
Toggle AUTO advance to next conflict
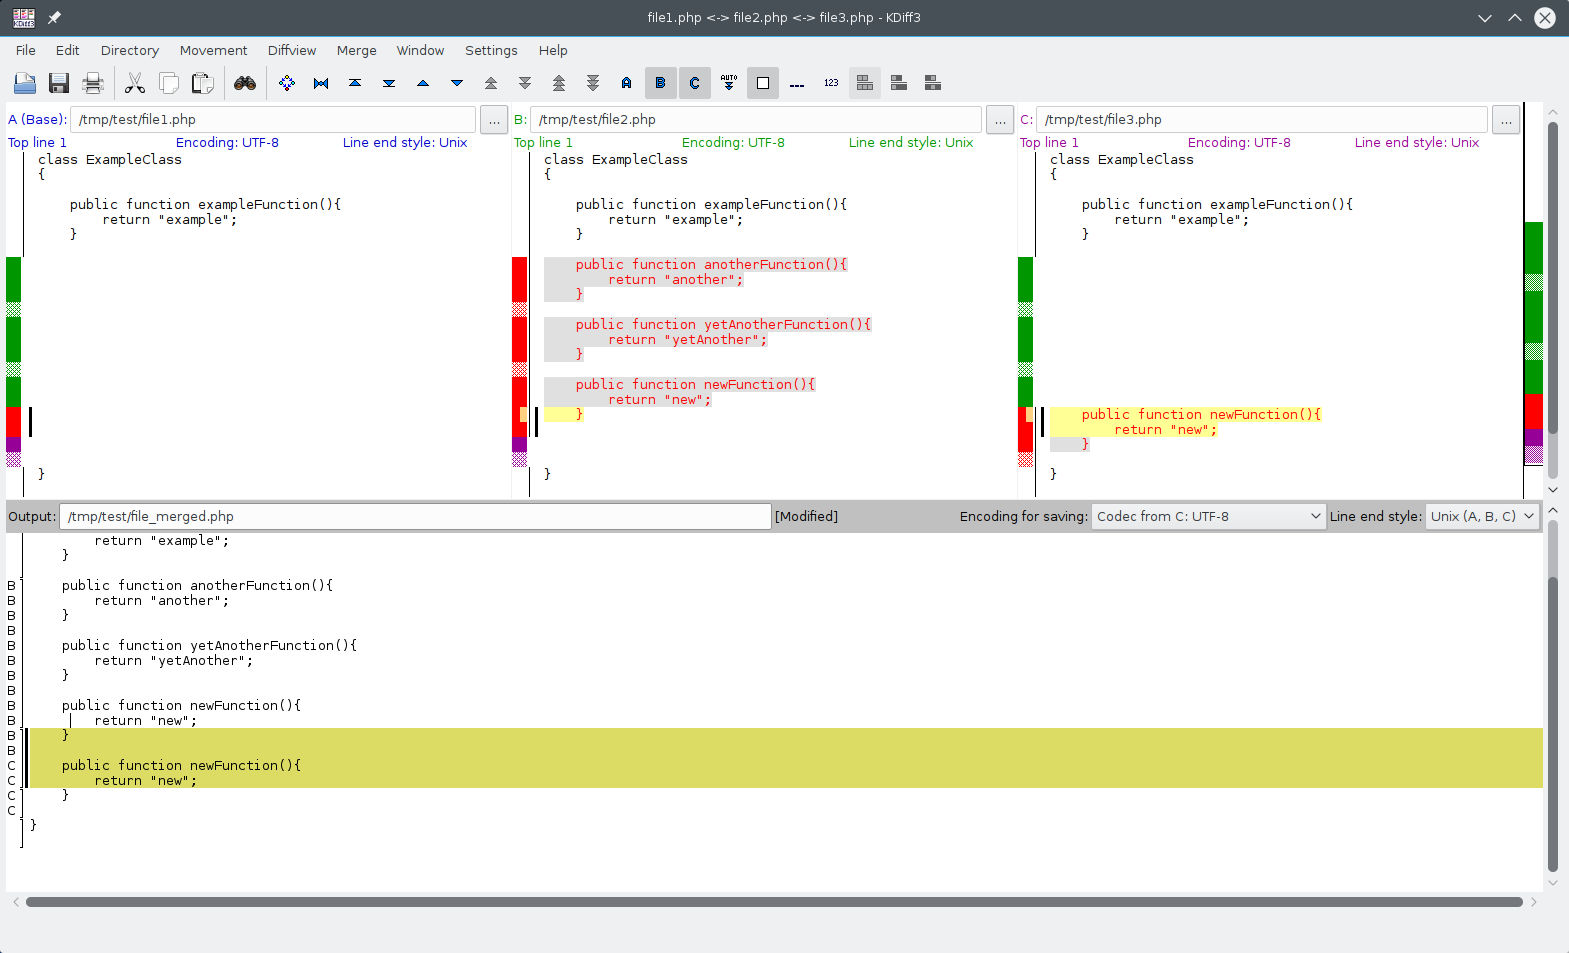click(x=729, y=83)
